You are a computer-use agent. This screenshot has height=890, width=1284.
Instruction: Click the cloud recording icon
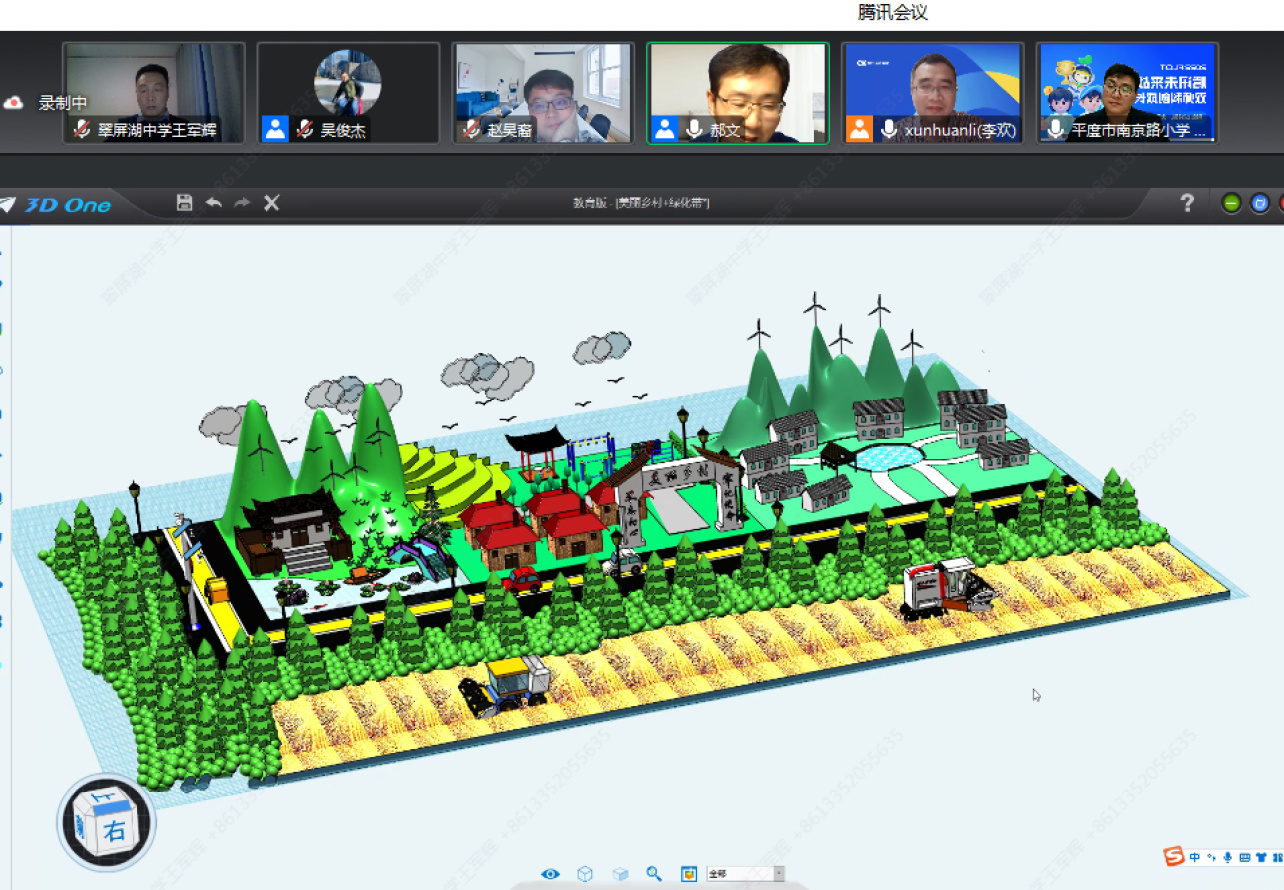[x=14, y=102]
